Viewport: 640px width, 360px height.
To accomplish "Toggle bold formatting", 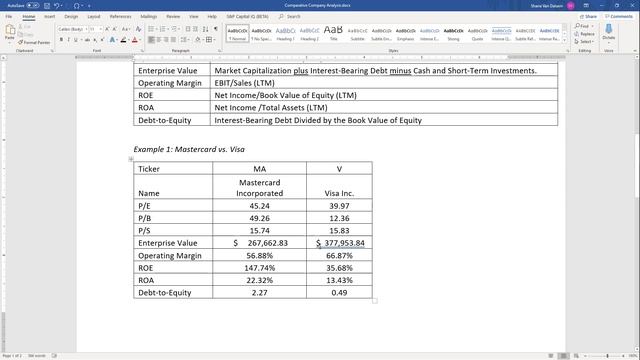I will click(x=61, y=40).
